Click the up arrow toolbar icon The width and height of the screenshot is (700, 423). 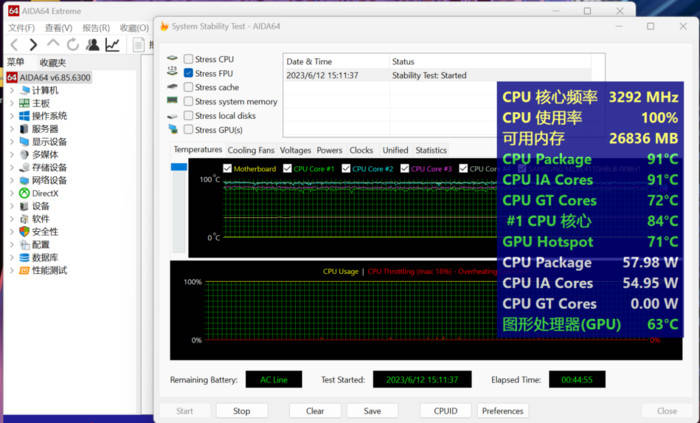[53, 44]
